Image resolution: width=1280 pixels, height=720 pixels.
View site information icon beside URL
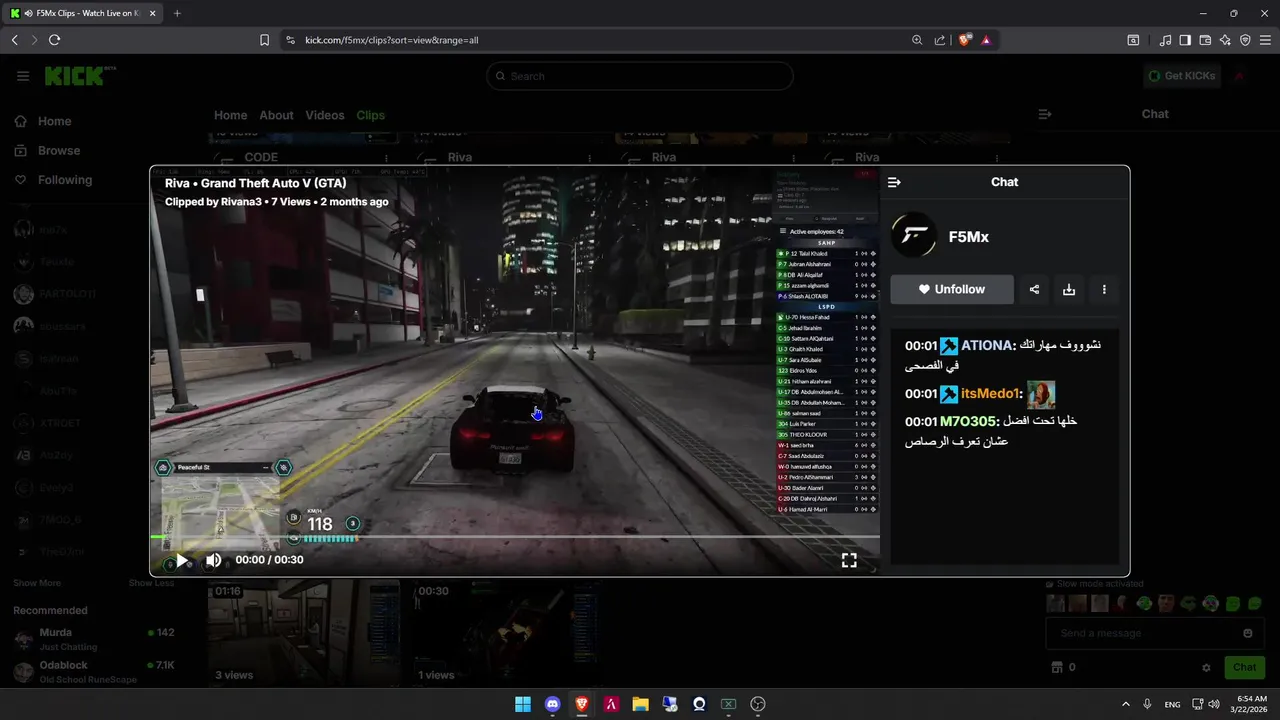(x=290, y=40)
